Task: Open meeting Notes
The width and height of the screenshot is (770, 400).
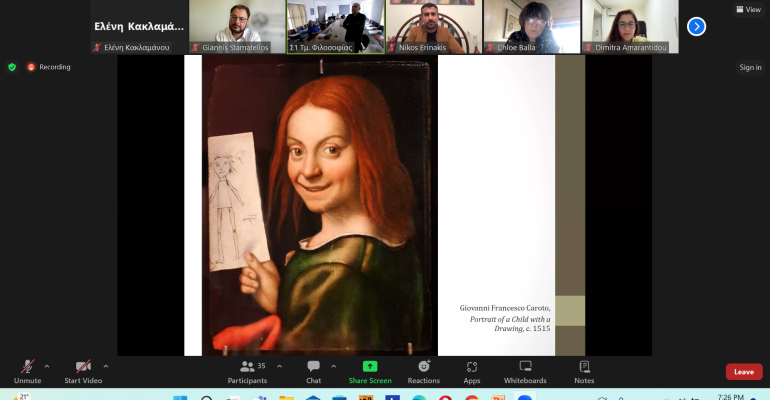Action: coord(584,372)
